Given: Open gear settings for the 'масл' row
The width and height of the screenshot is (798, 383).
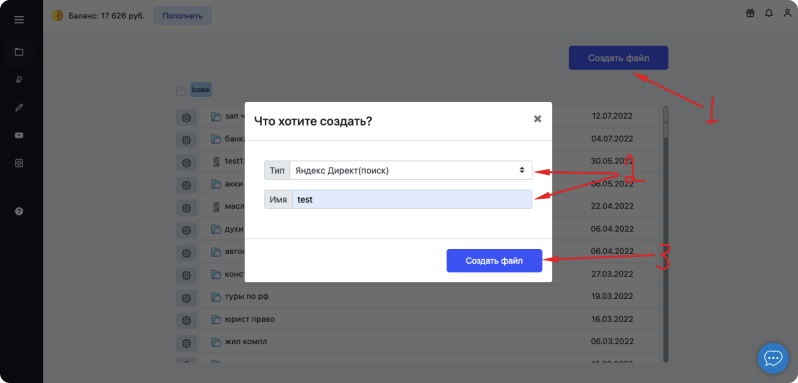Looking at the screenshot, I should pyautogui.click(x=186, y=208).
